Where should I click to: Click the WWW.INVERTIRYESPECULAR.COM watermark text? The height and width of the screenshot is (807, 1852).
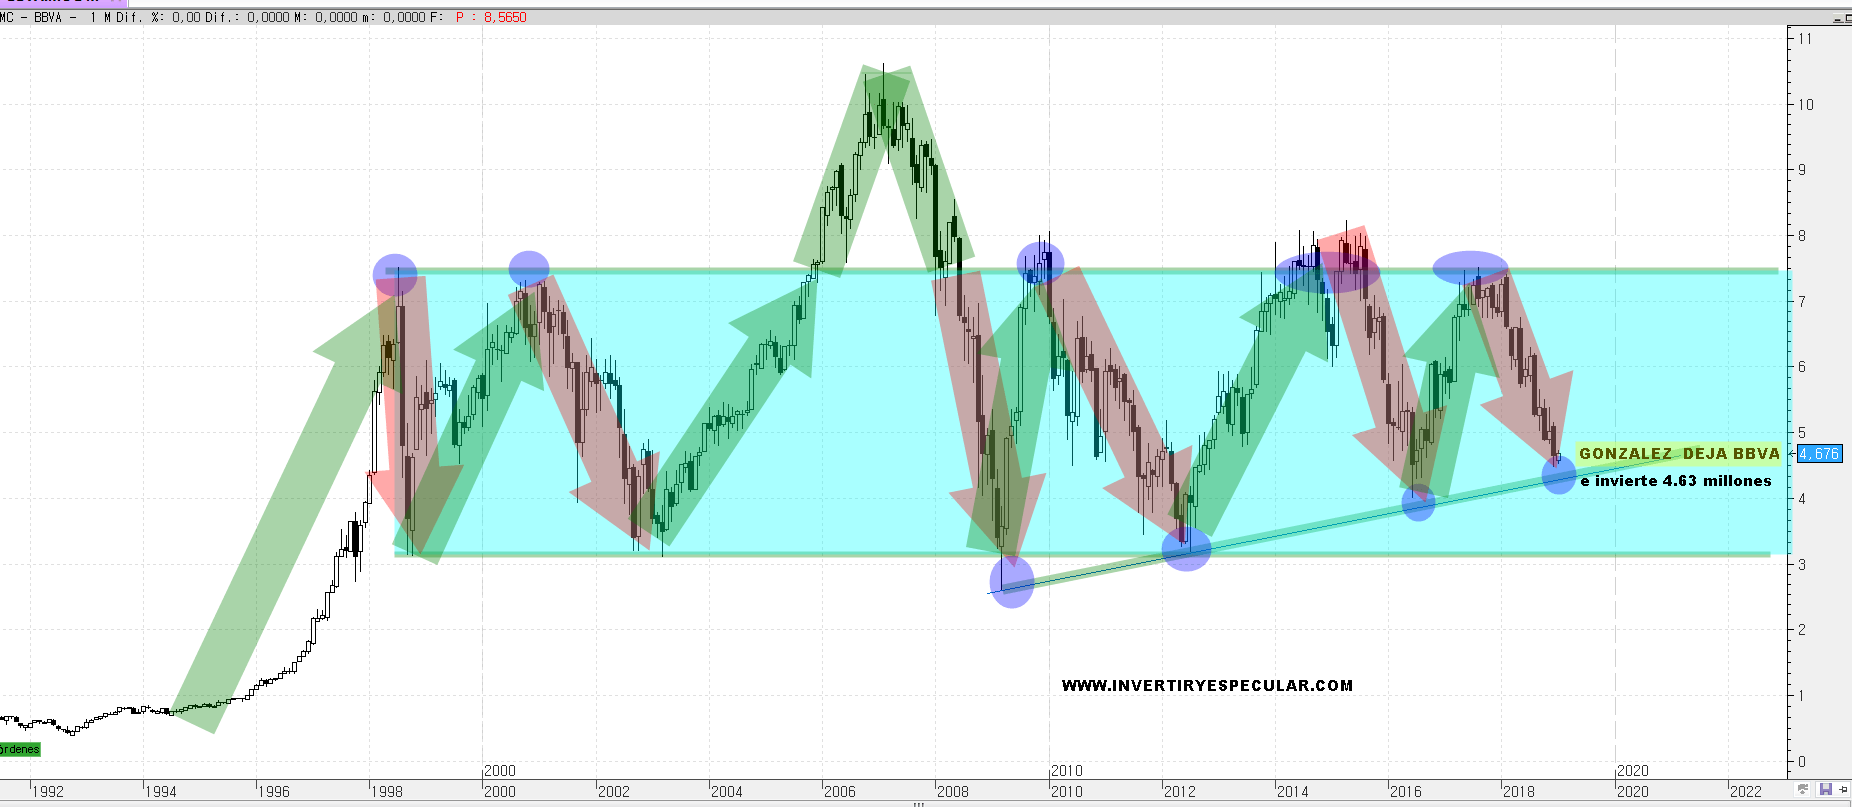point(1206,686)
